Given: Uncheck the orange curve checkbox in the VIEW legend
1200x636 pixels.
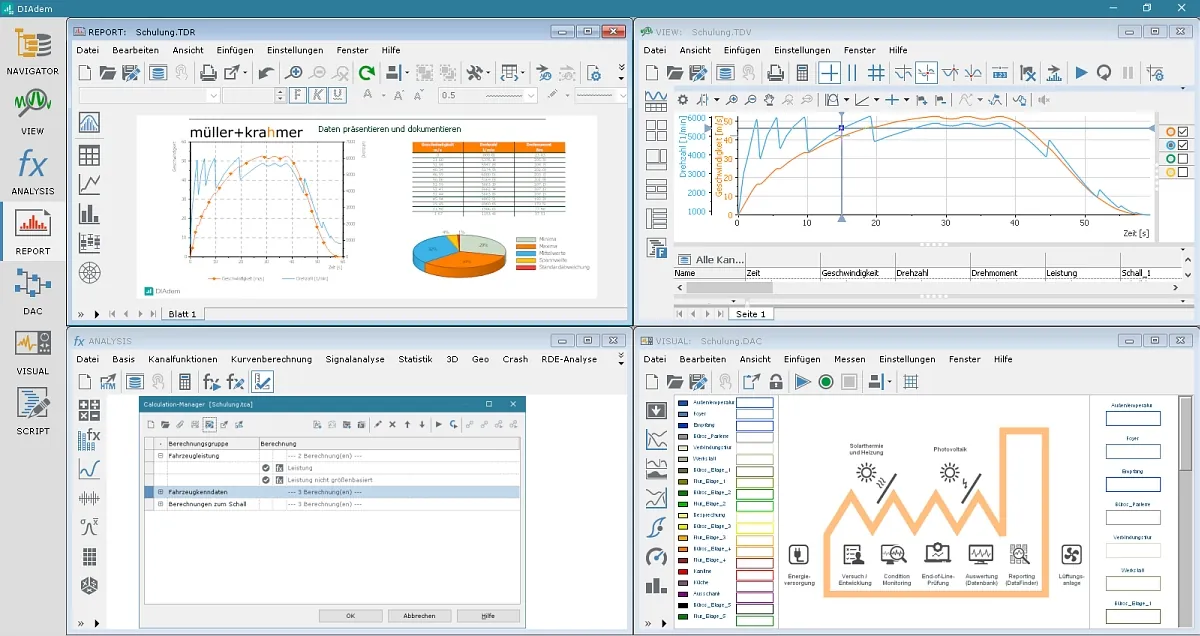Looking at the screenshot, I should pos(1183,132).
